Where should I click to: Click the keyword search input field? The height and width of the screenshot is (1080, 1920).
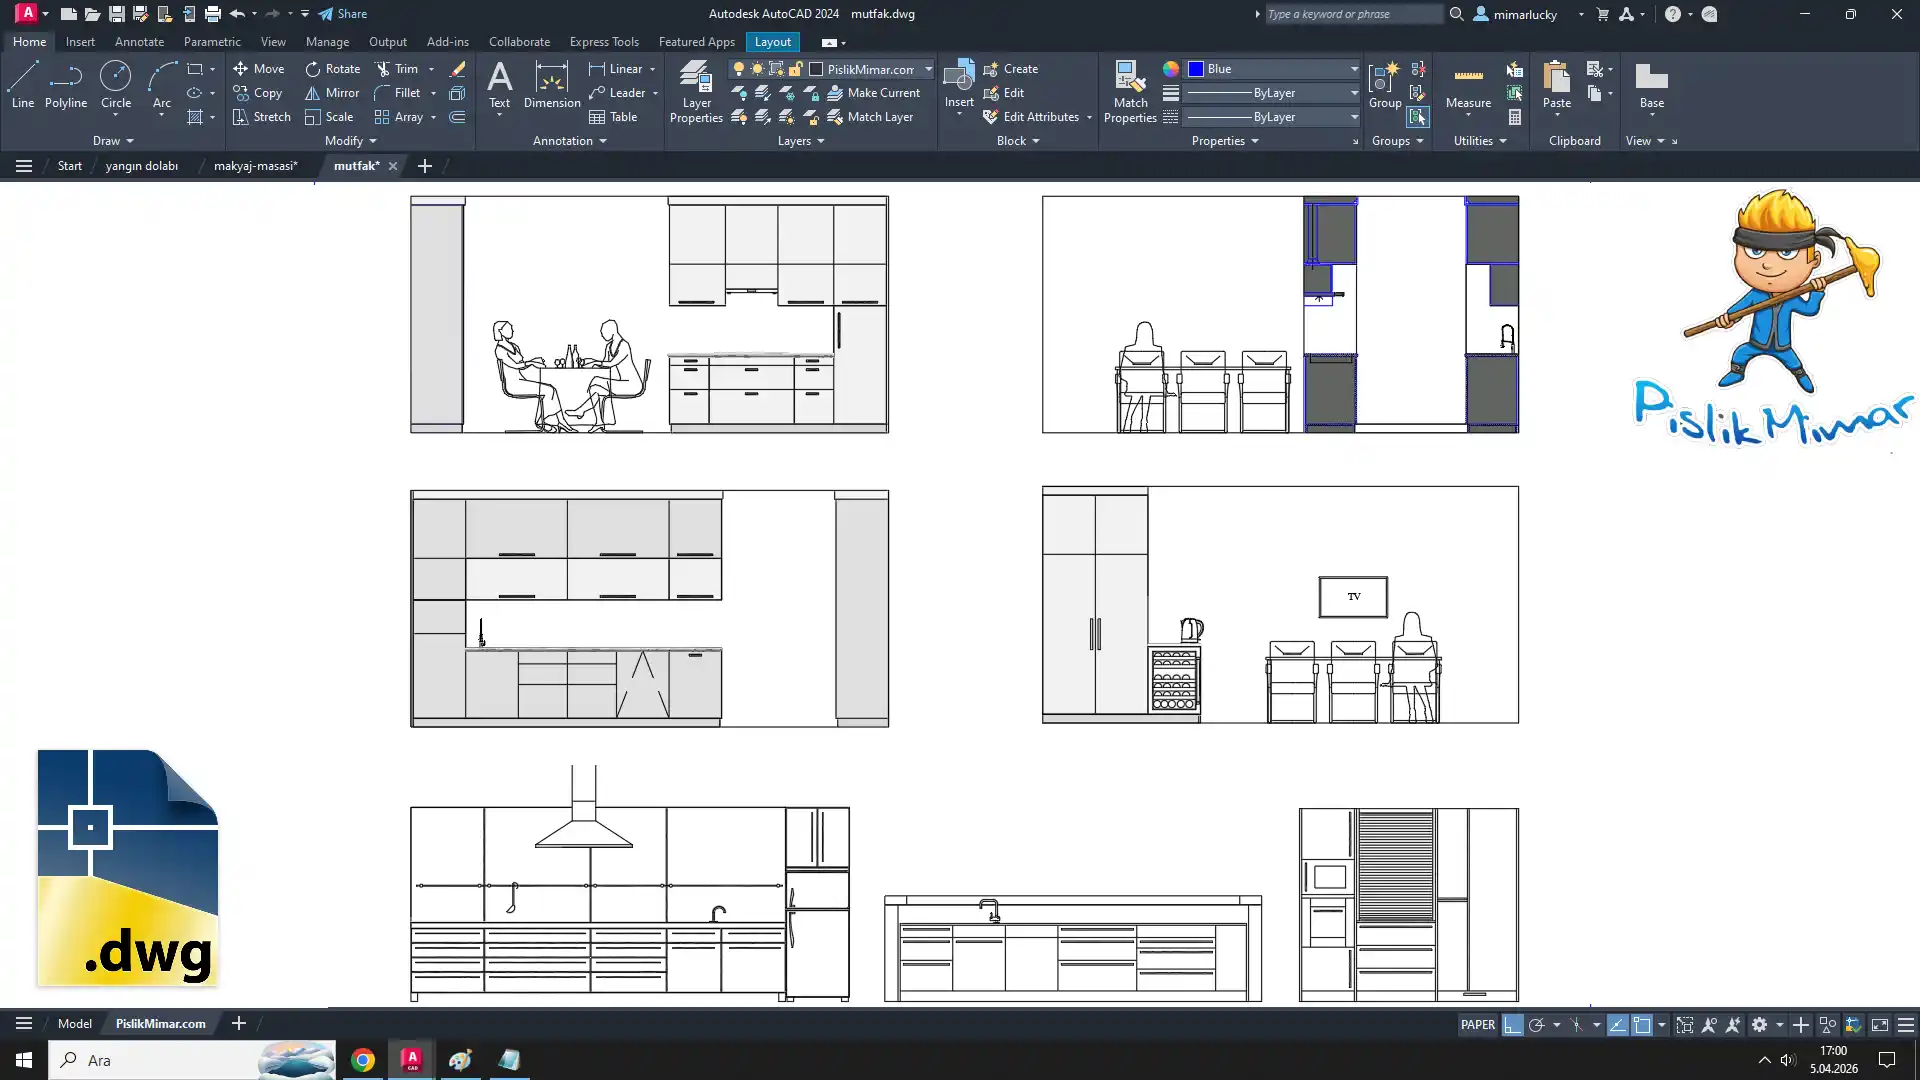click(x=1352, y=14)
